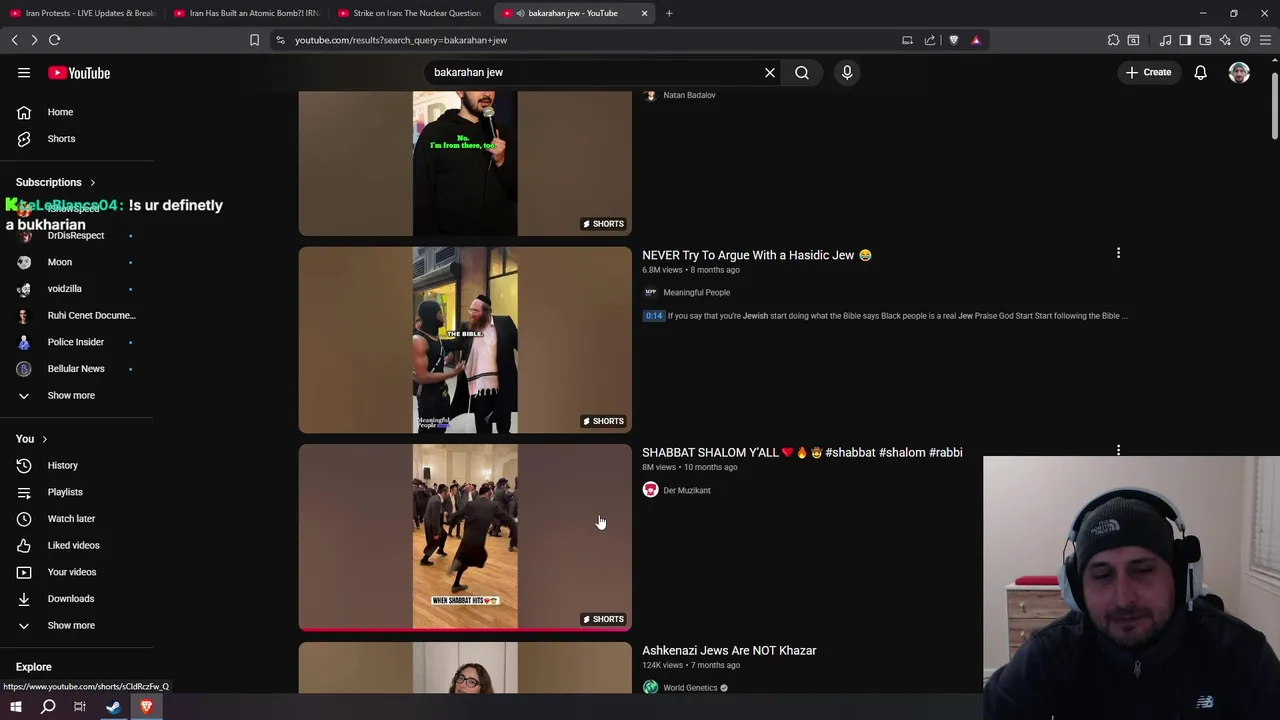Visit the Der Muzikant channel
The image size is (1280, 720).
(x=686, y=490)
